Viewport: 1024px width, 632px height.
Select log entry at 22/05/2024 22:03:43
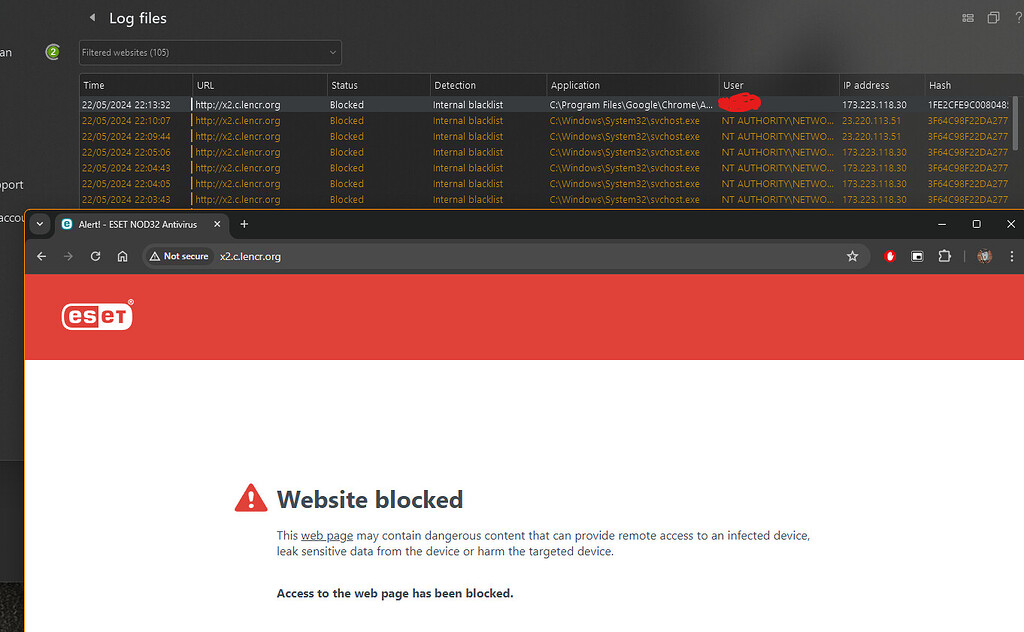click(x=545, y=199)
